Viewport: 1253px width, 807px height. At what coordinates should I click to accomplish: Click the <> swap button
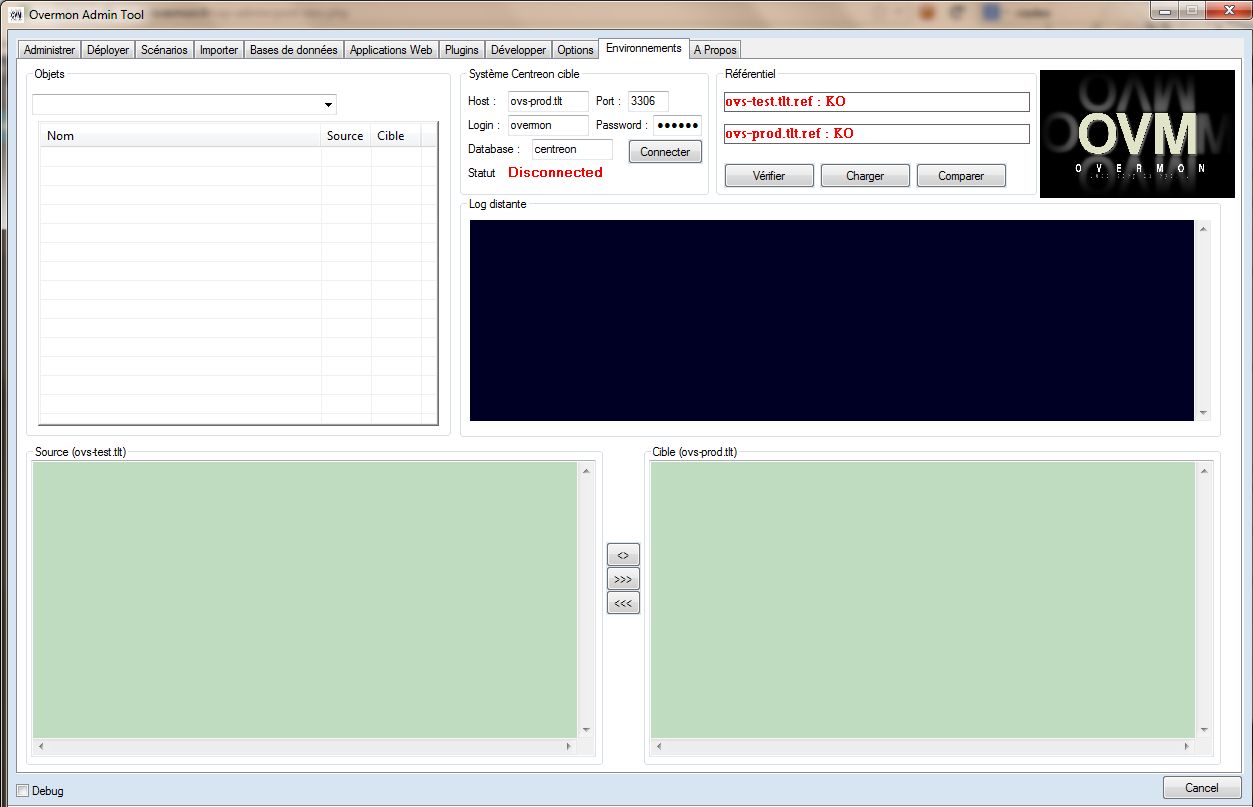click(623, 555)
